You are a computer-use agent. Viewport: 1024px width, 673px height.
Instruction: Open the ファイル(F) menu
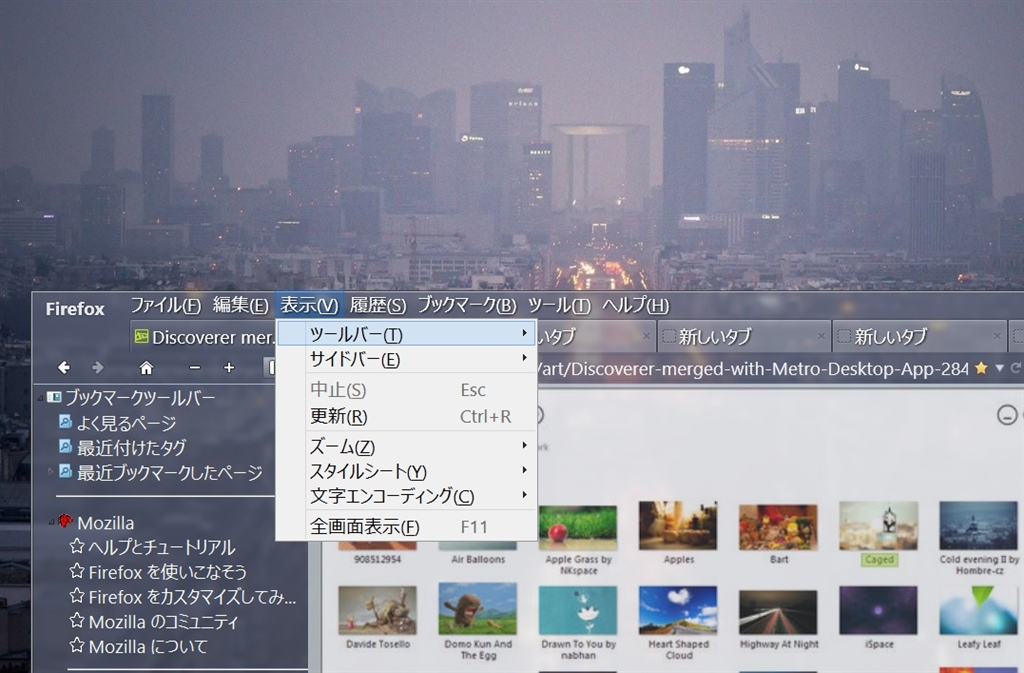pos(166,305)
